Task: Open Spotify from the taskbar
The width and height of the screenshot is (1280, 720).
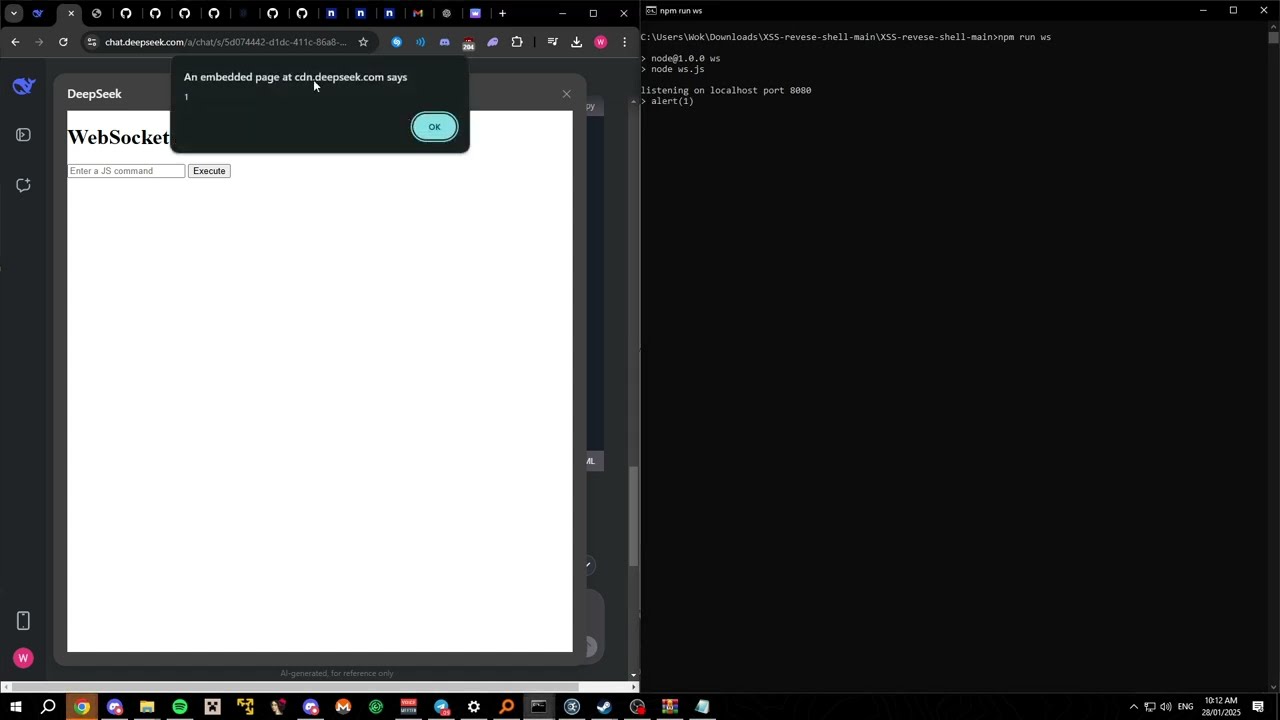Action: 180,707
